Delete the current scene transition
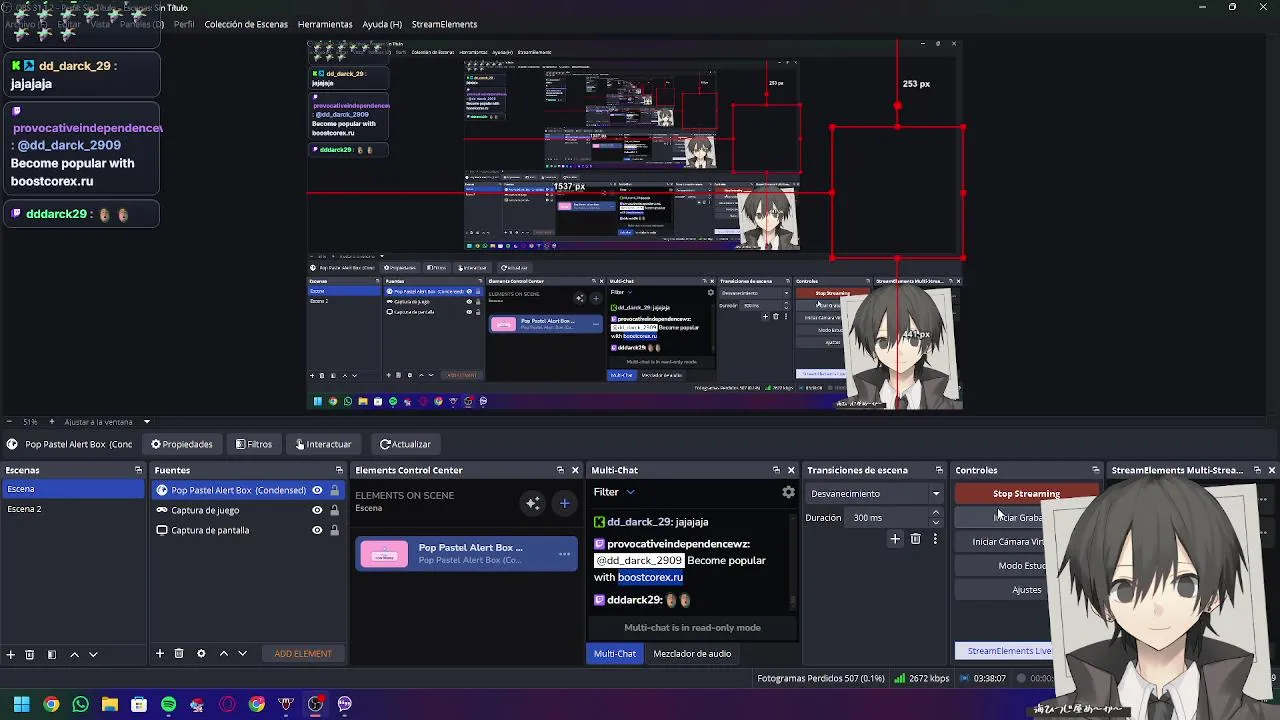This screenshot has height=720, width=1280. tap(915, 539)
